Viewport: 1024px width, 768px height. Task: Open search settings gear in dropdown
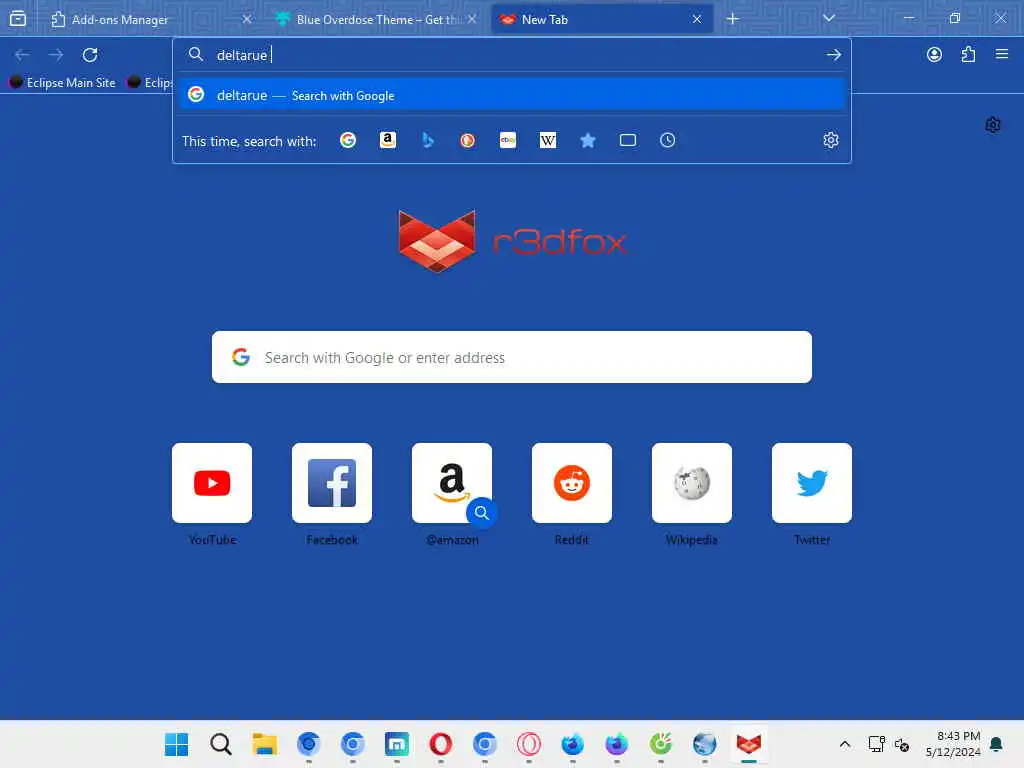[x=831, y=140]
